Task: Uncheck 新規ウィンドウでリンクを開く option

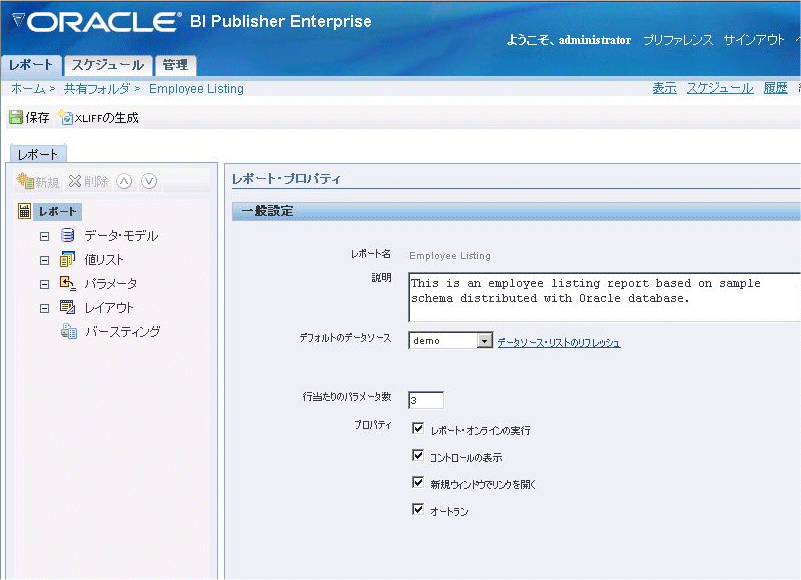Action: 418,482
